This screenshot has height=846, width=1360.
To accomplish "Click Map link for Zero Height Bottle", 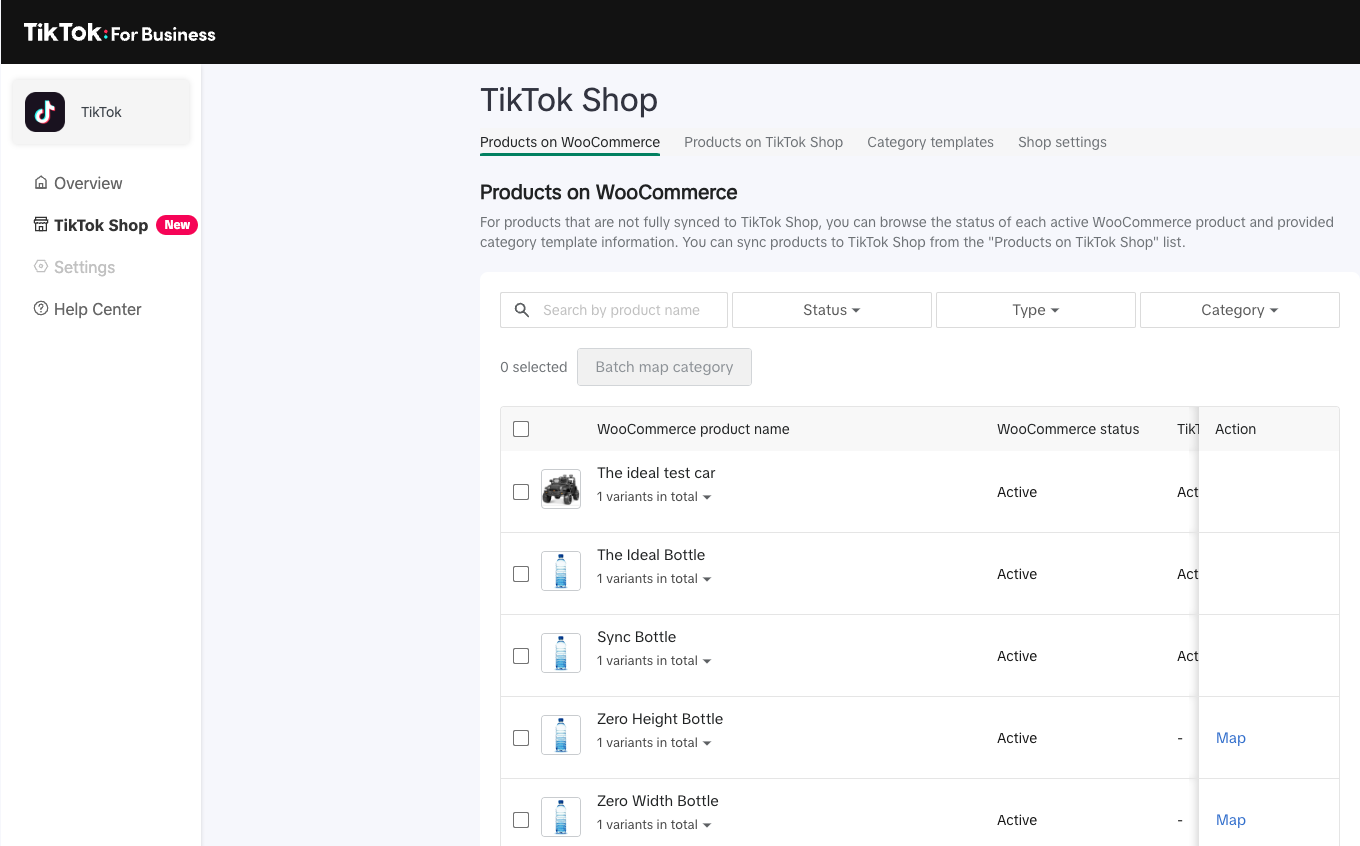I will [x=1230, y=738].
